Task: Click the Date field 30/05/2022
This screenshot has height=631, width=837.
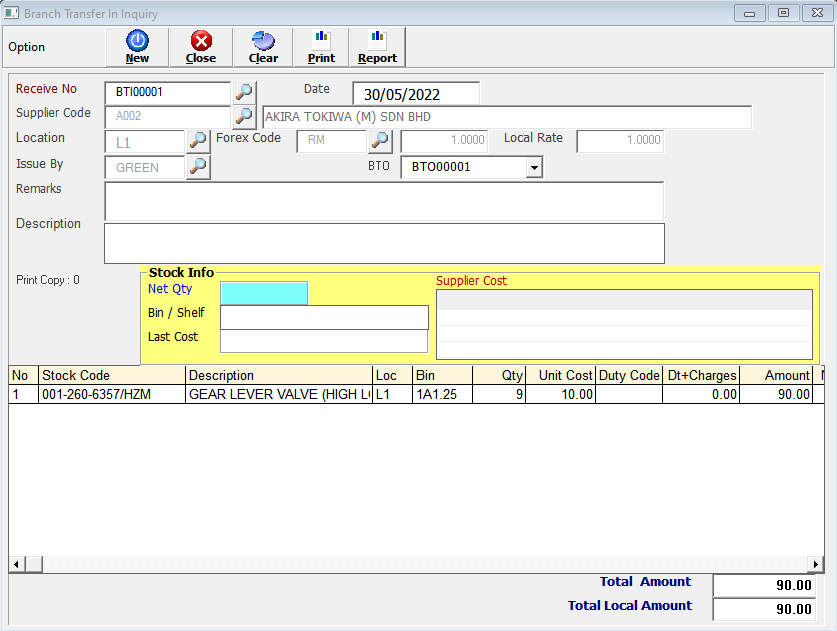Action: tap(416, 94)
